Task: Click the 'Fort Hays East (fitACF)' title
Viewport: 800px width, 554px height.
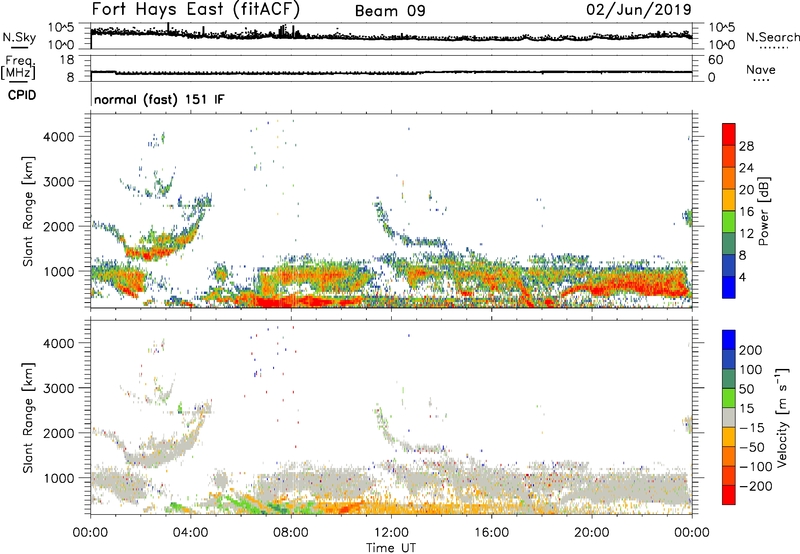Action: [195, 9]
